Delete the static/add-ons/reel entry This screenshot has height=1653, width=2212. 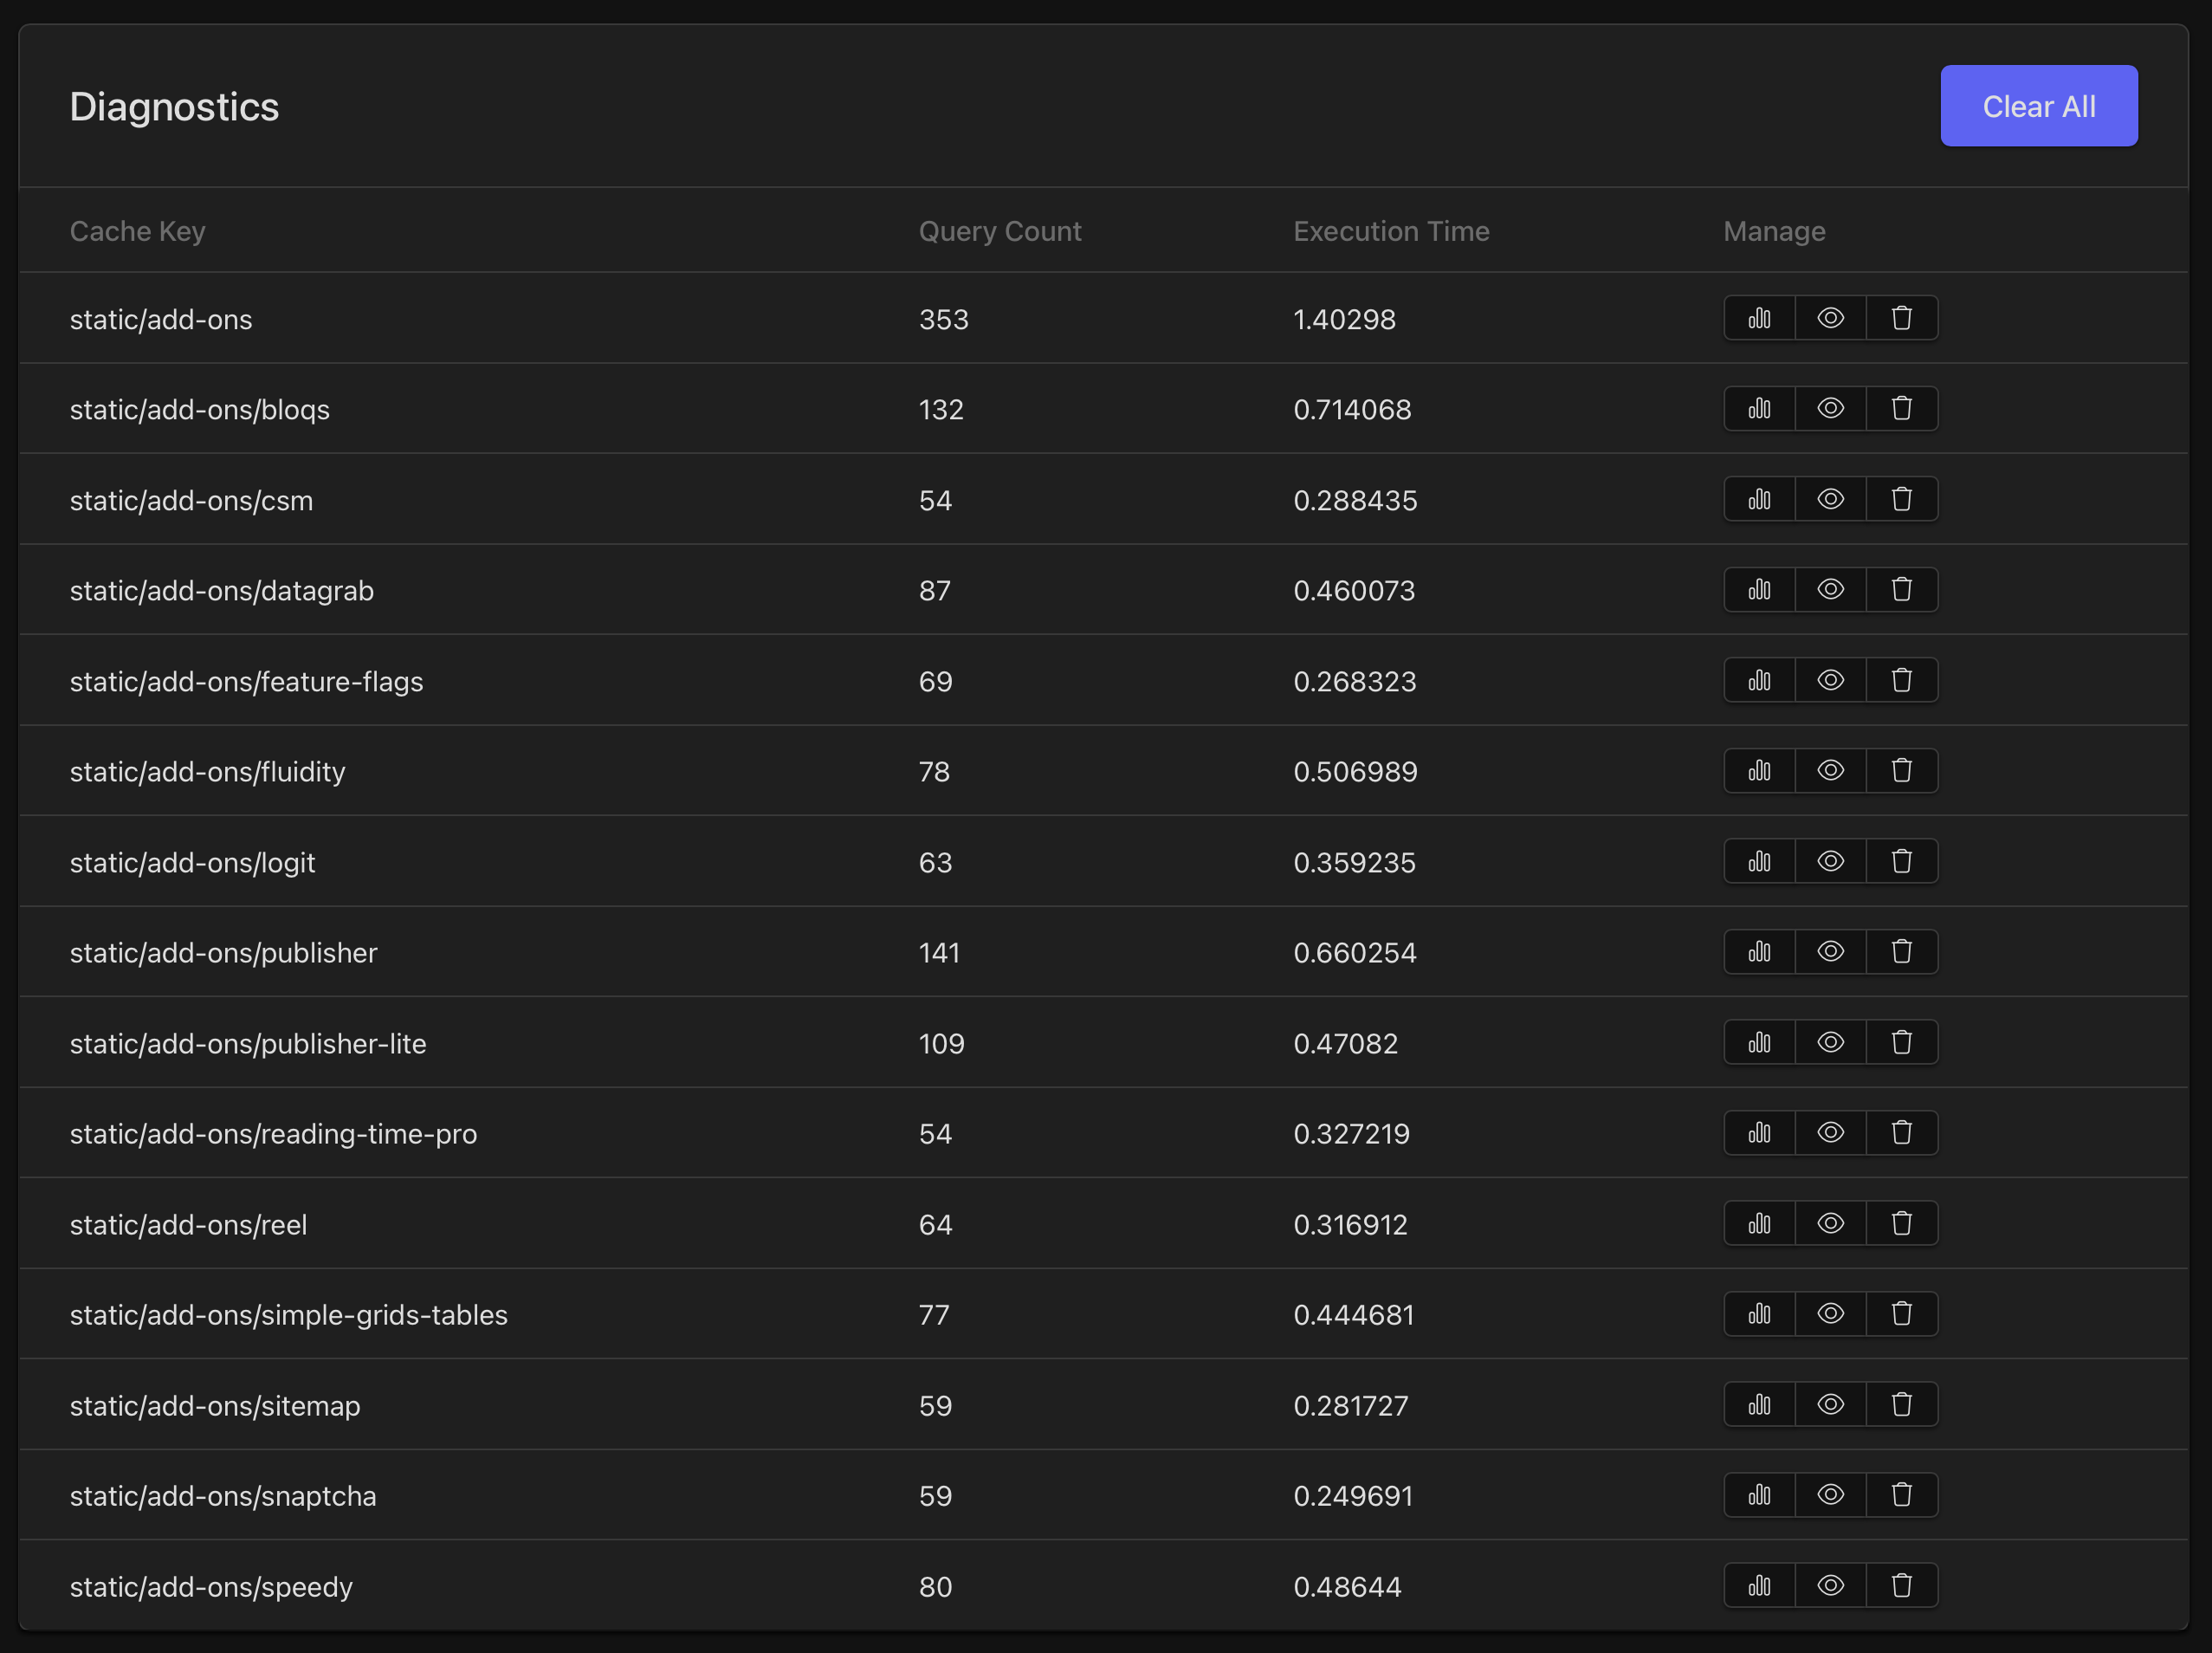tap(1901, 1223)
